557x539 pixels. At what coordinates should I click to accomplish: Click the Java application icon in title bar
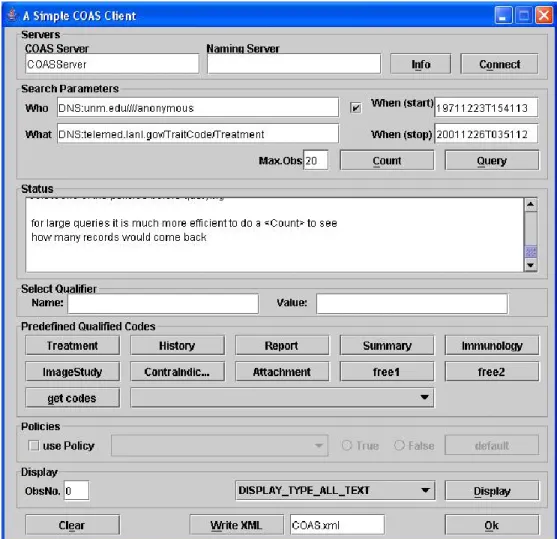[x=12, y=15]
